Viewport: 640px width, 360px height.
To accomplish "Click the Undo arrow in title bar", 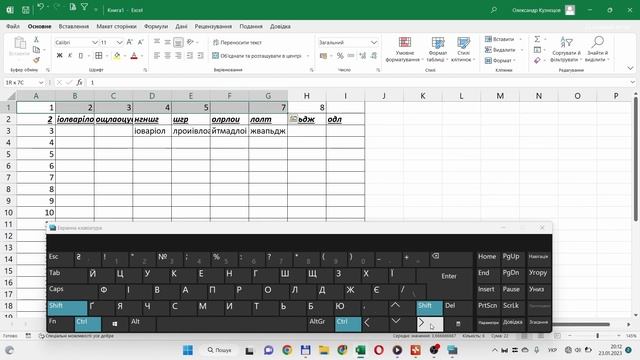I will [x=40, y=7].
